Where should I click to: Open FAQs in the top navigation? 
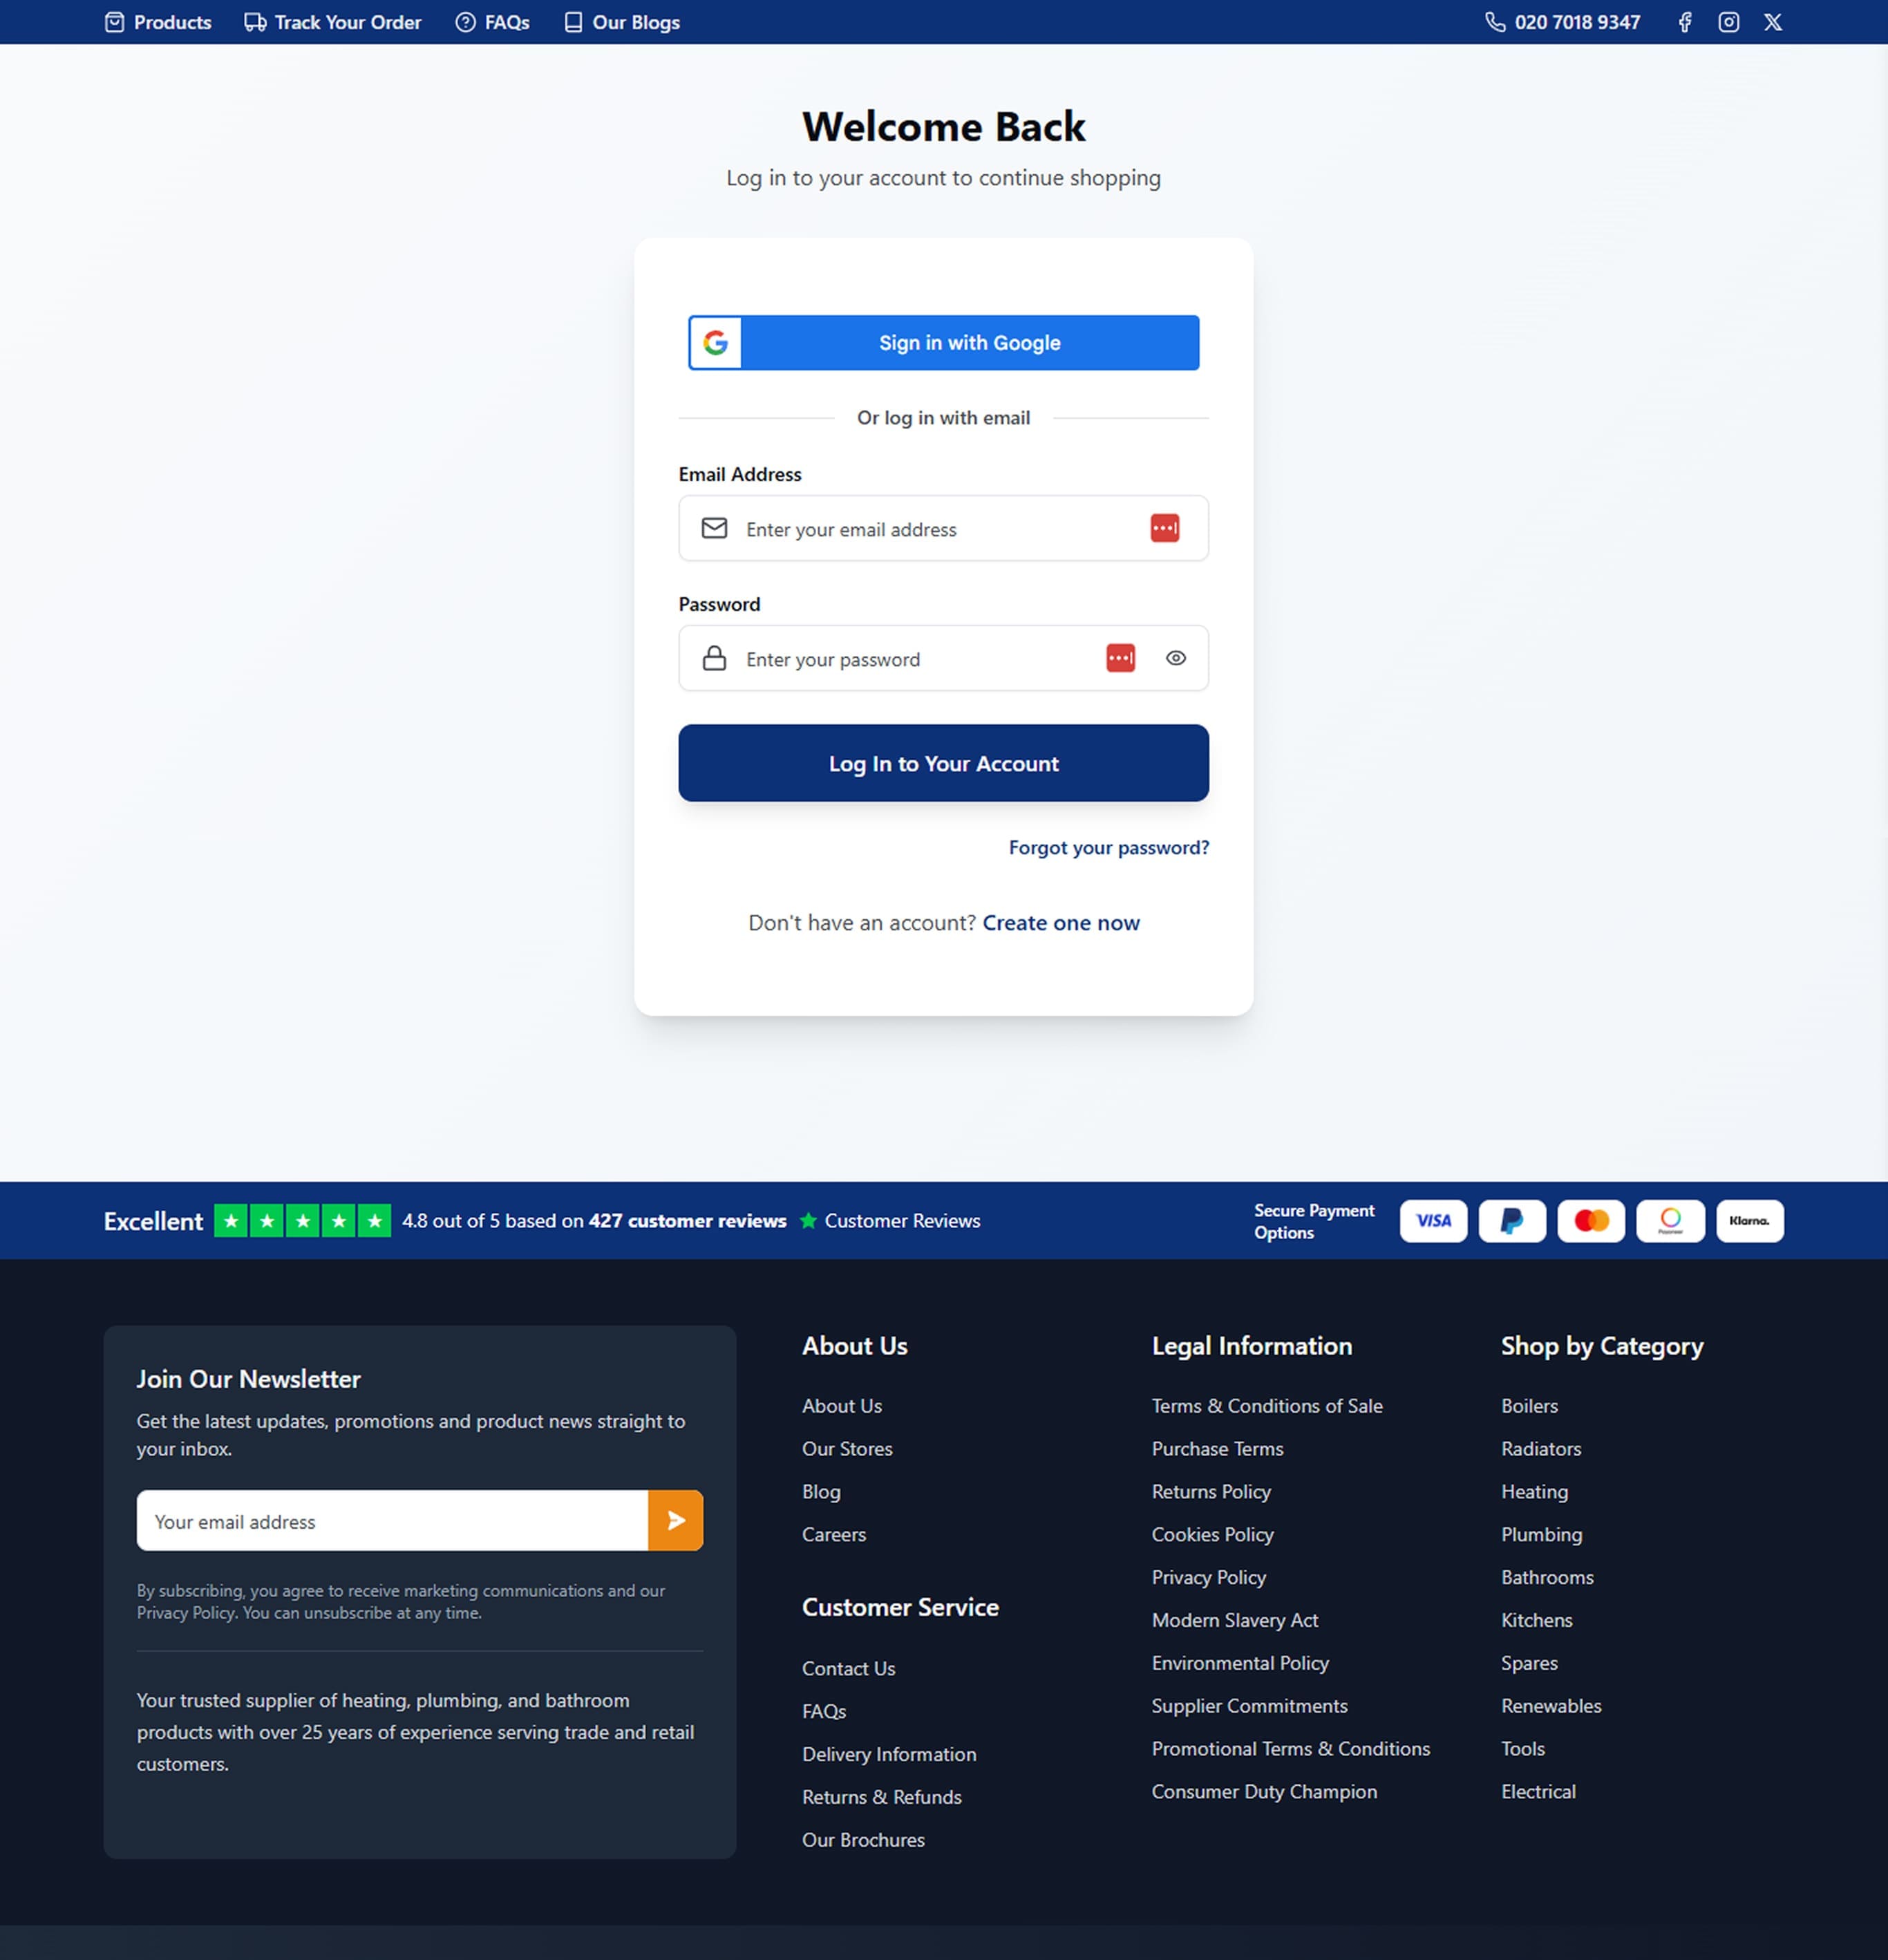click(493, 22)
